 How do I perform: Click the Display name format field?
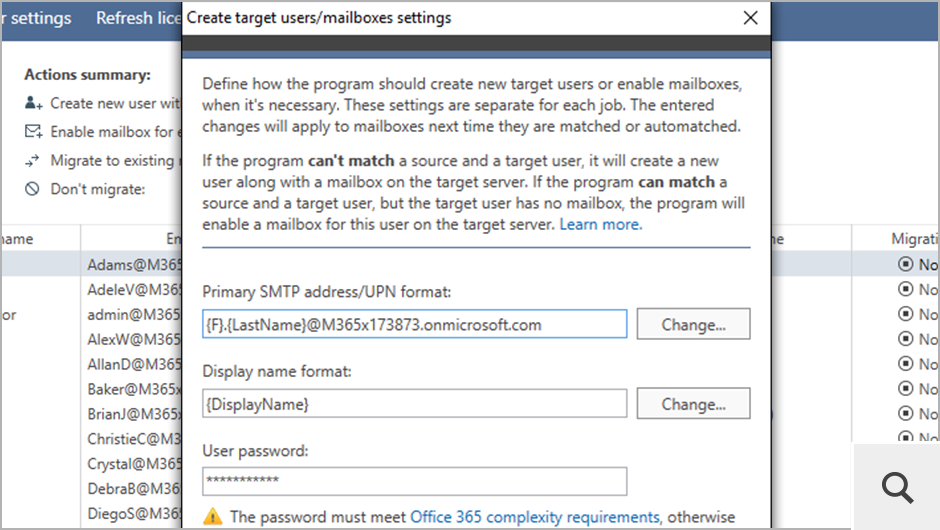tap(414, 403)
